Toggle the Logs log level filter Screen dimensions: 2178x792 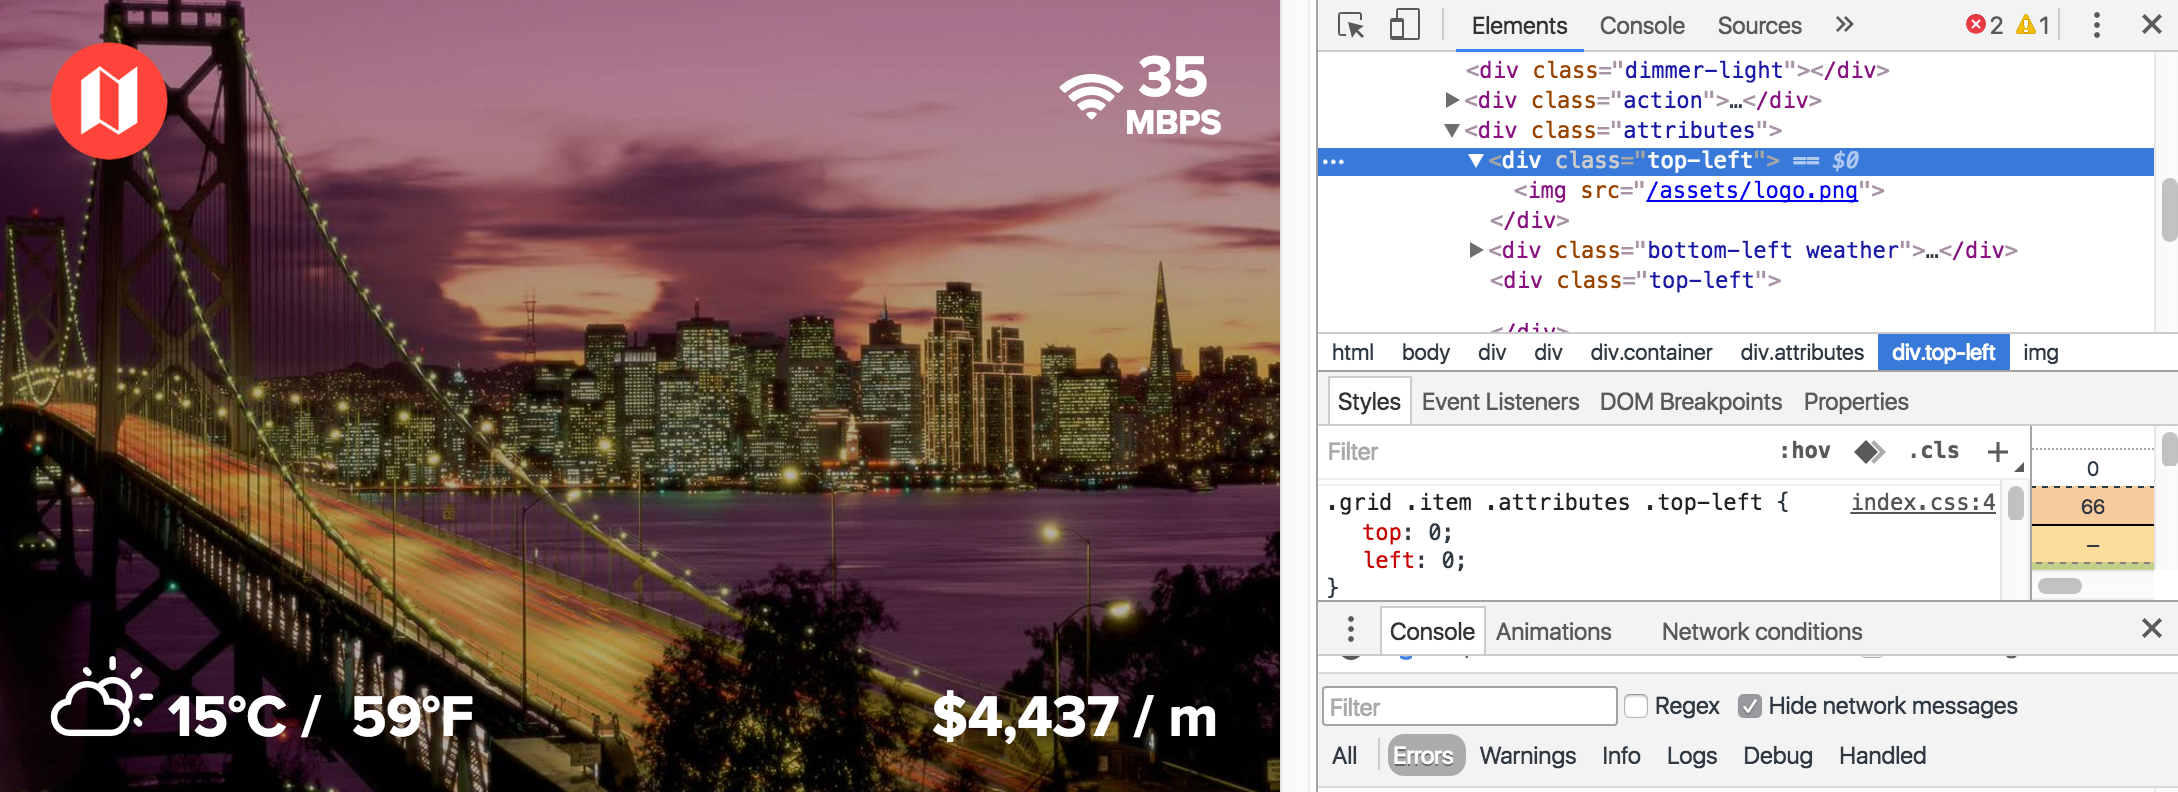(x=1691, y=756)
